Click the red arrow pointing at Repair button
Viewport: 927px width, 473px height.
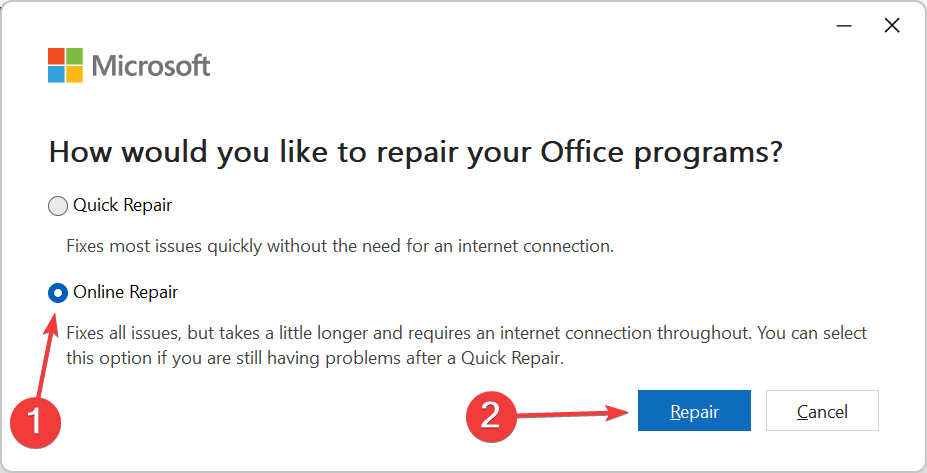572,414
